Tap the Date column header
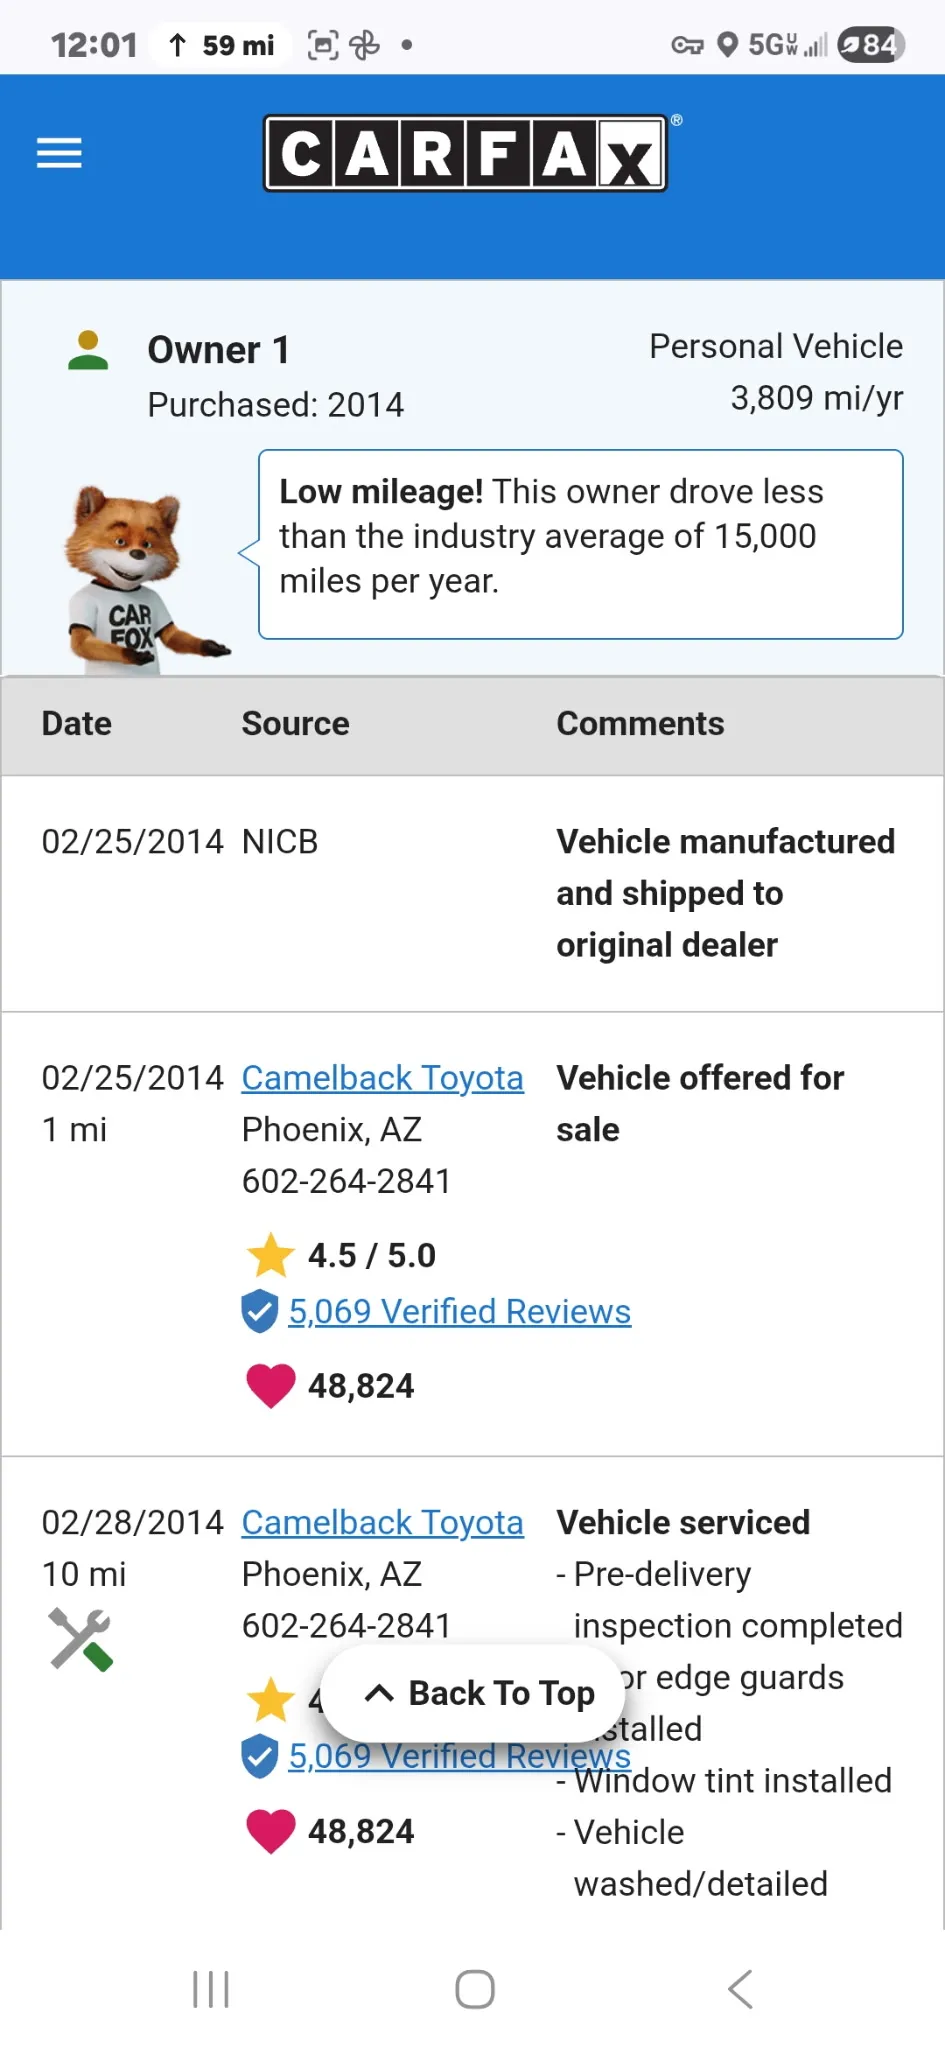 77,724
